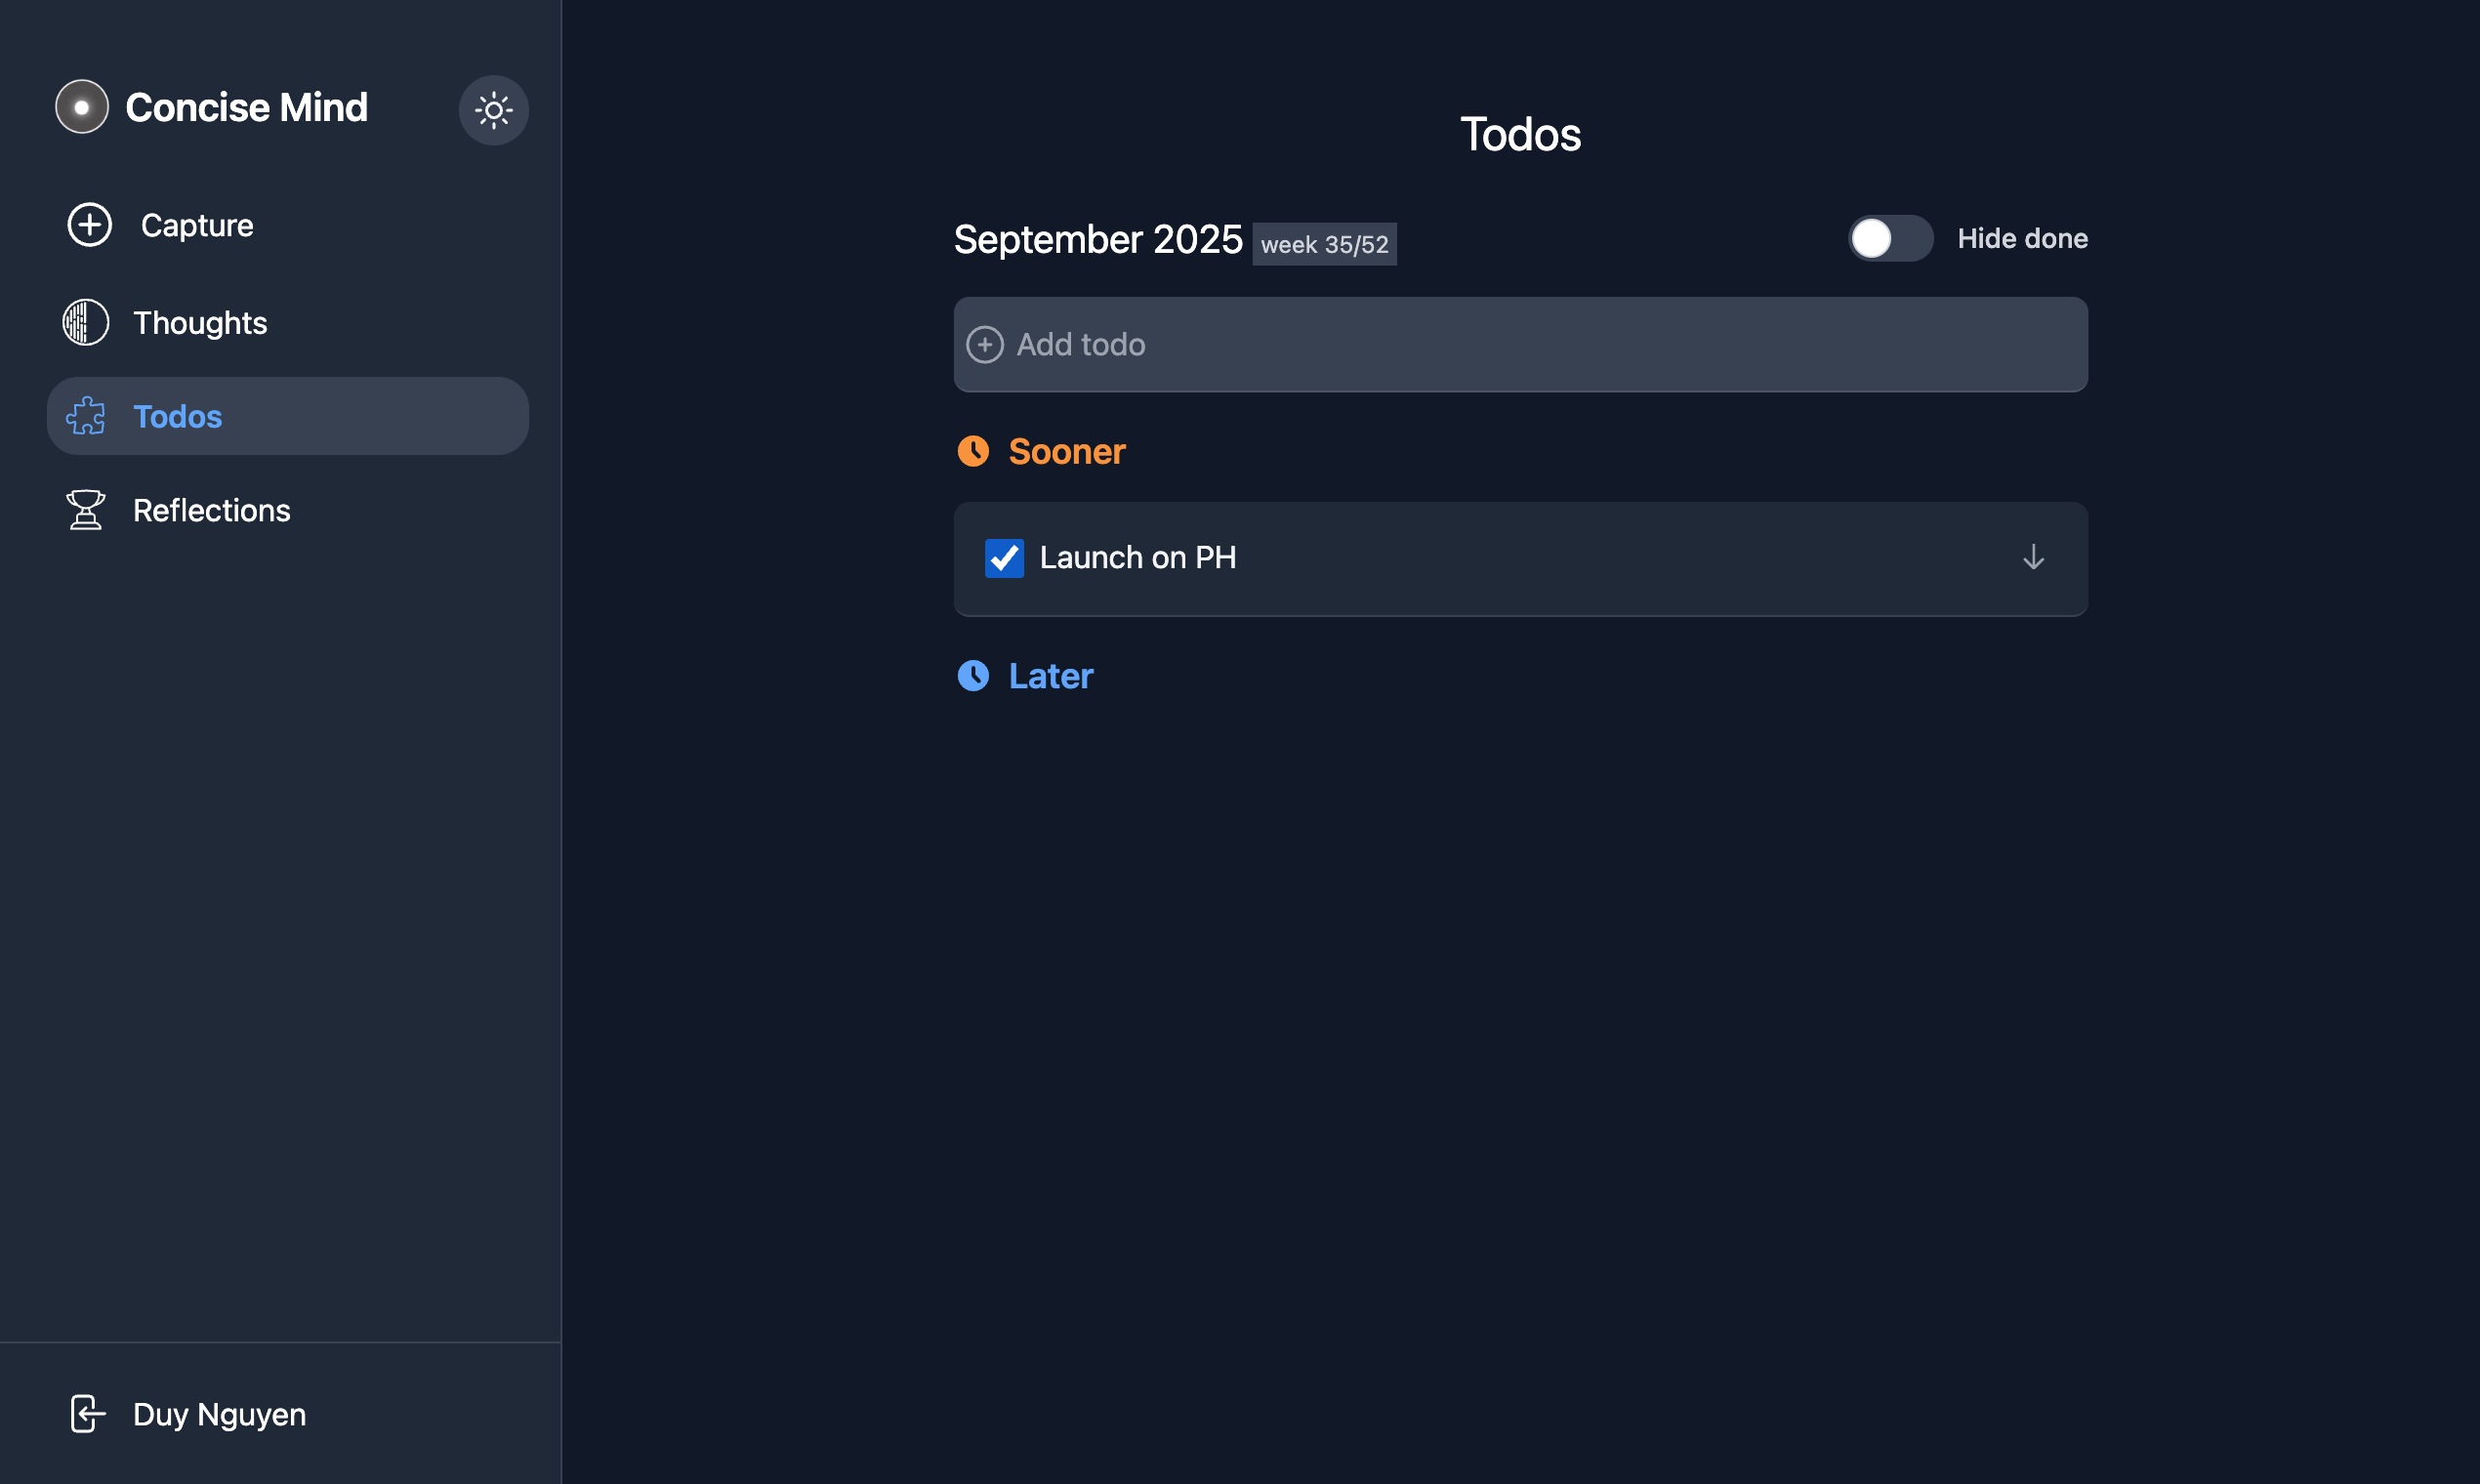2480x1484 pixels.
Task: Uncheck the Launch on PH checkbox
Action: pos(1004,558)
